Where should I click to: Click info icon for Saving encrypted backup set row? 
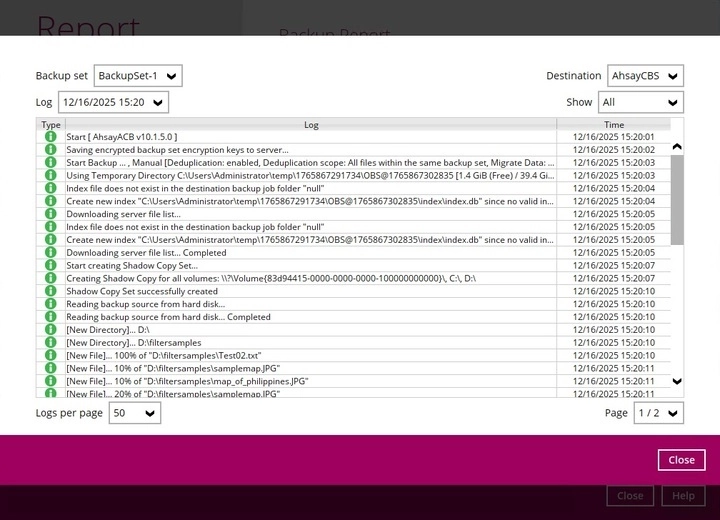[50, 150]
